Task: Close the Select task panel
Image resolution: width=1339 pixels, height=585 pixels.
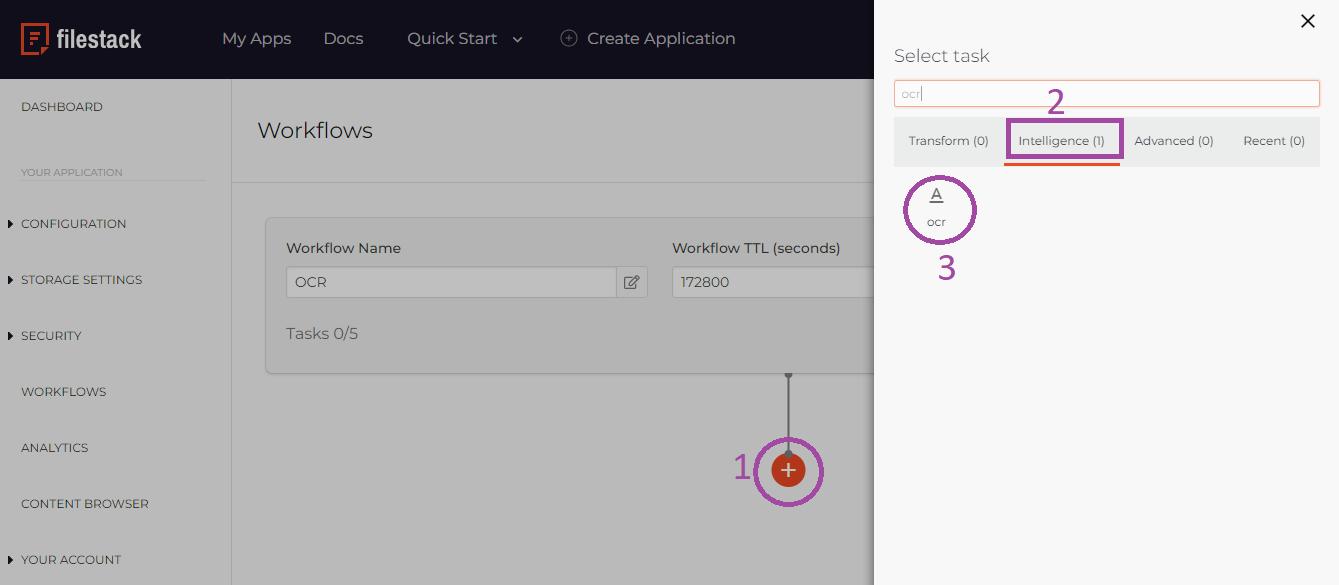Action: click(x=1307, y=21)
